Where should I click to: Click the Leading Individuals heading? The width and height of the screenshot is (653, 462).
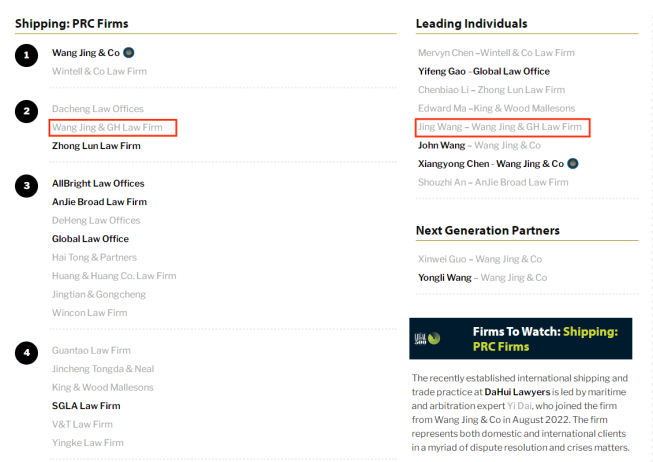pyautogui.click(x=471, y=24)
